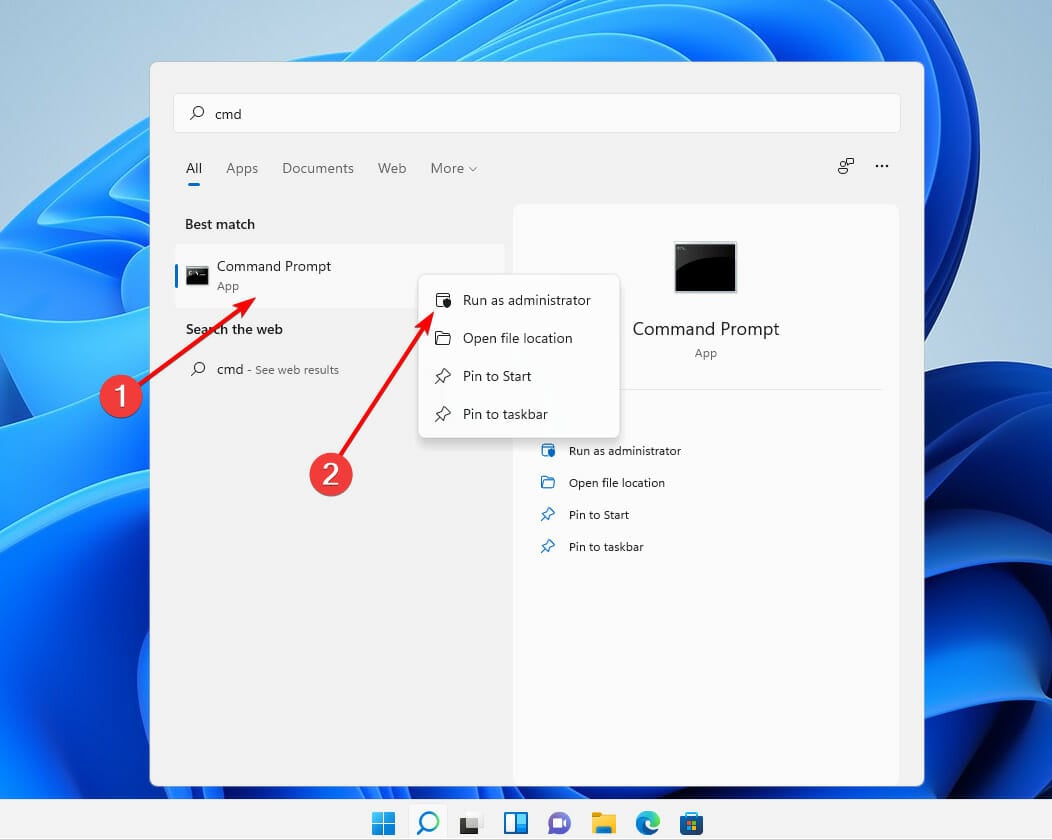Launch File Explorer from taskbar
The width and height of the screenshot is (1052, 840).
click(x=604, y=823)
